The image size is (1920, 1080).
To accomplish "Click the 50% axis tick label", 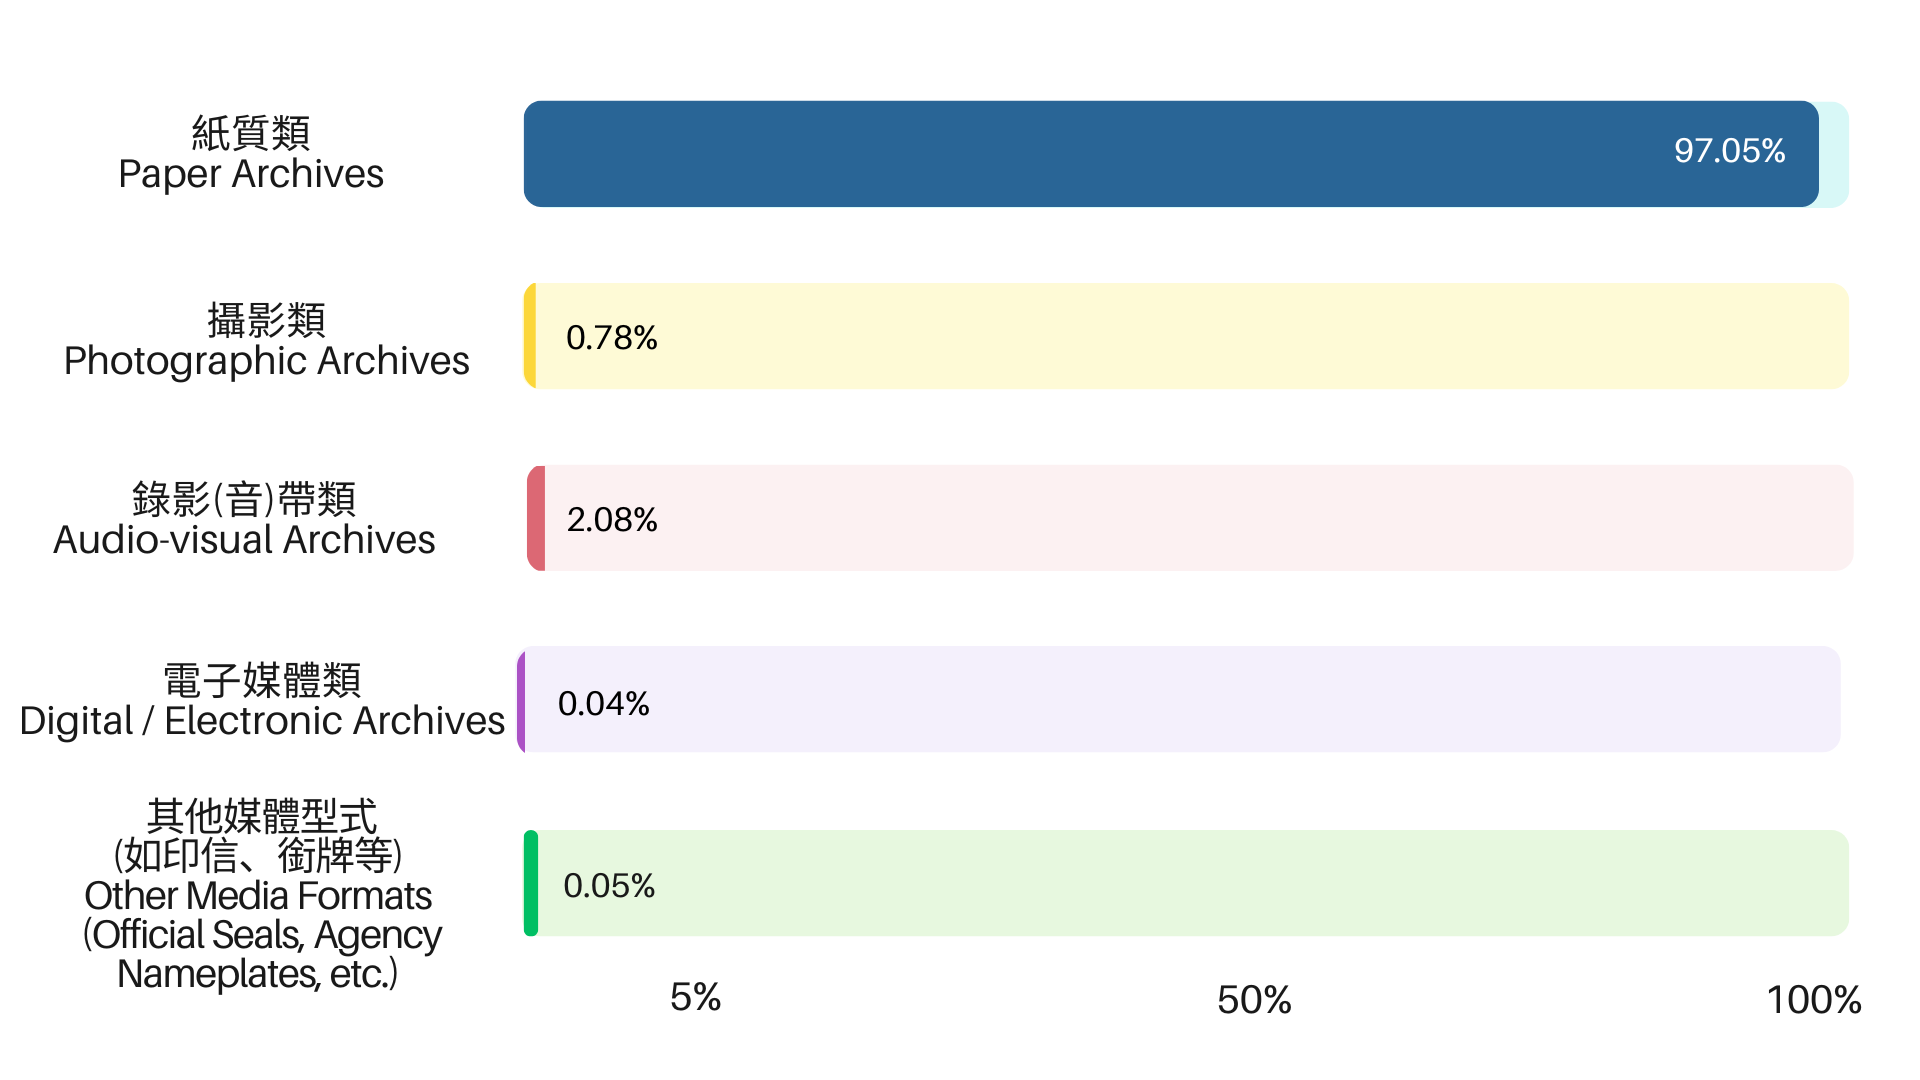I will [1254, 1000].
